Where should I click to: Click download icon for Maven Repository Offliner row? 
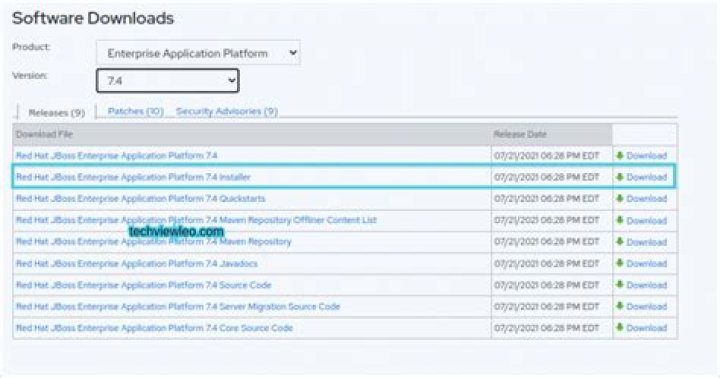(619, 220)
